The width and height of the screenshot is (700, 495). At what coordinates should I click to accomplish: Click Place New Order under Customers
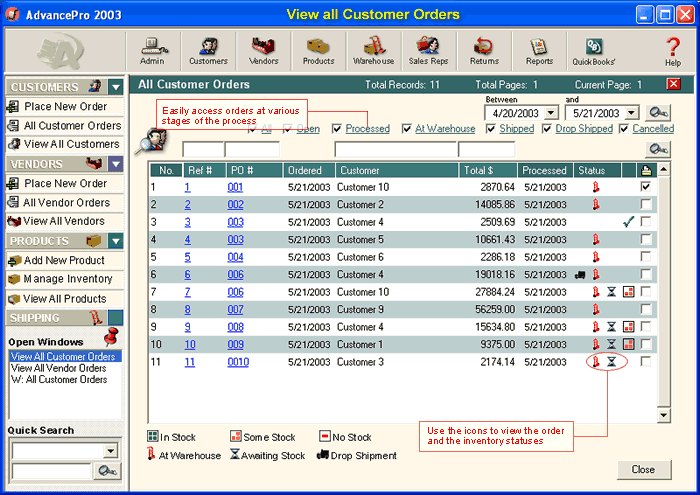pyautogui.click(x=65, y=106)
